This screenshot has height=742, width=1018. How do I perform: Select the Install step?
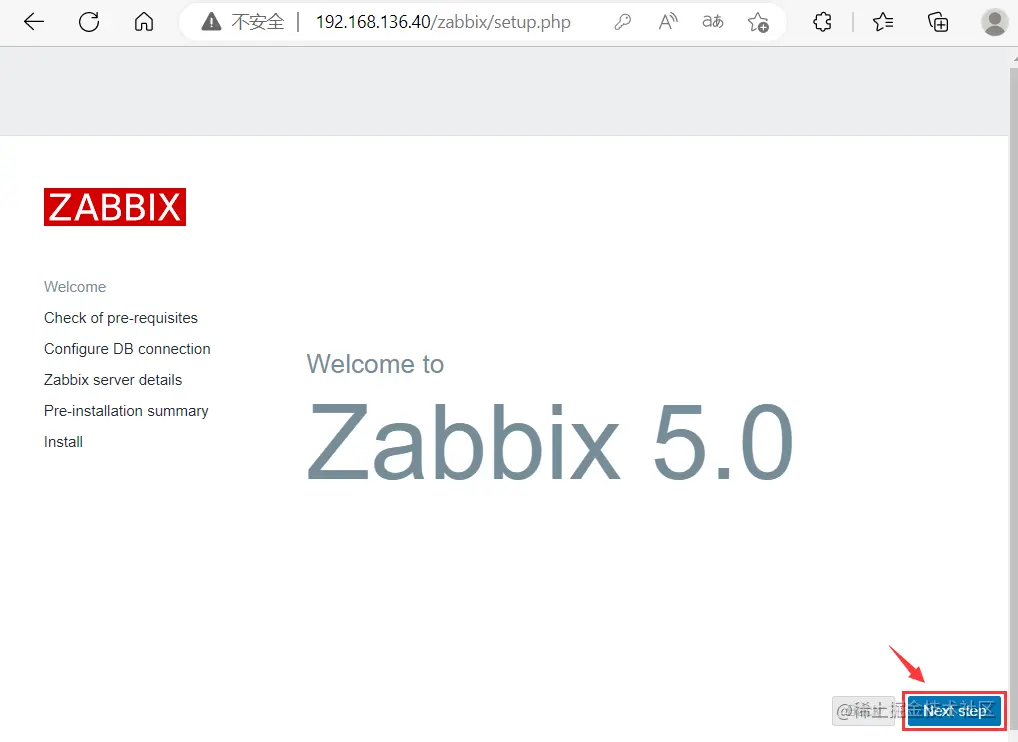tap(63, 442)
